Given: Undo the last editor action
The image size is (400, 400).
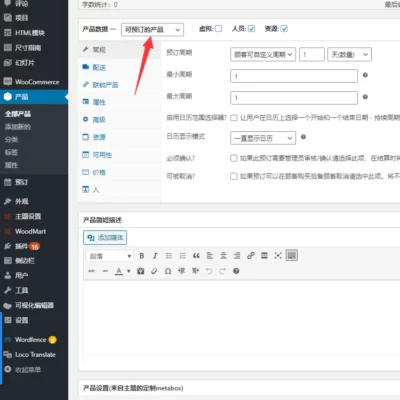Looking at the screenshot, I should click(209, 271).
